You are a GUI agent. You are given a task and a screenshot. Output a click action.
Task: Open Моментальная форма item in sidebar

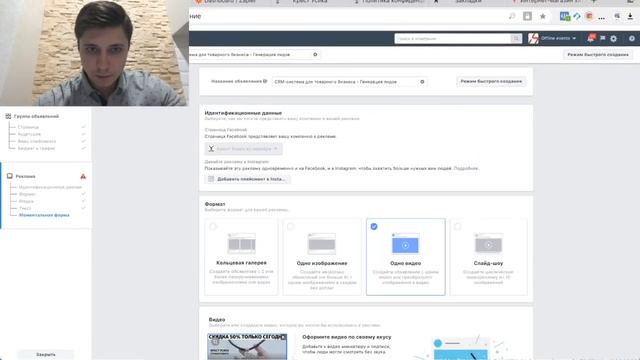click(44, 215)
